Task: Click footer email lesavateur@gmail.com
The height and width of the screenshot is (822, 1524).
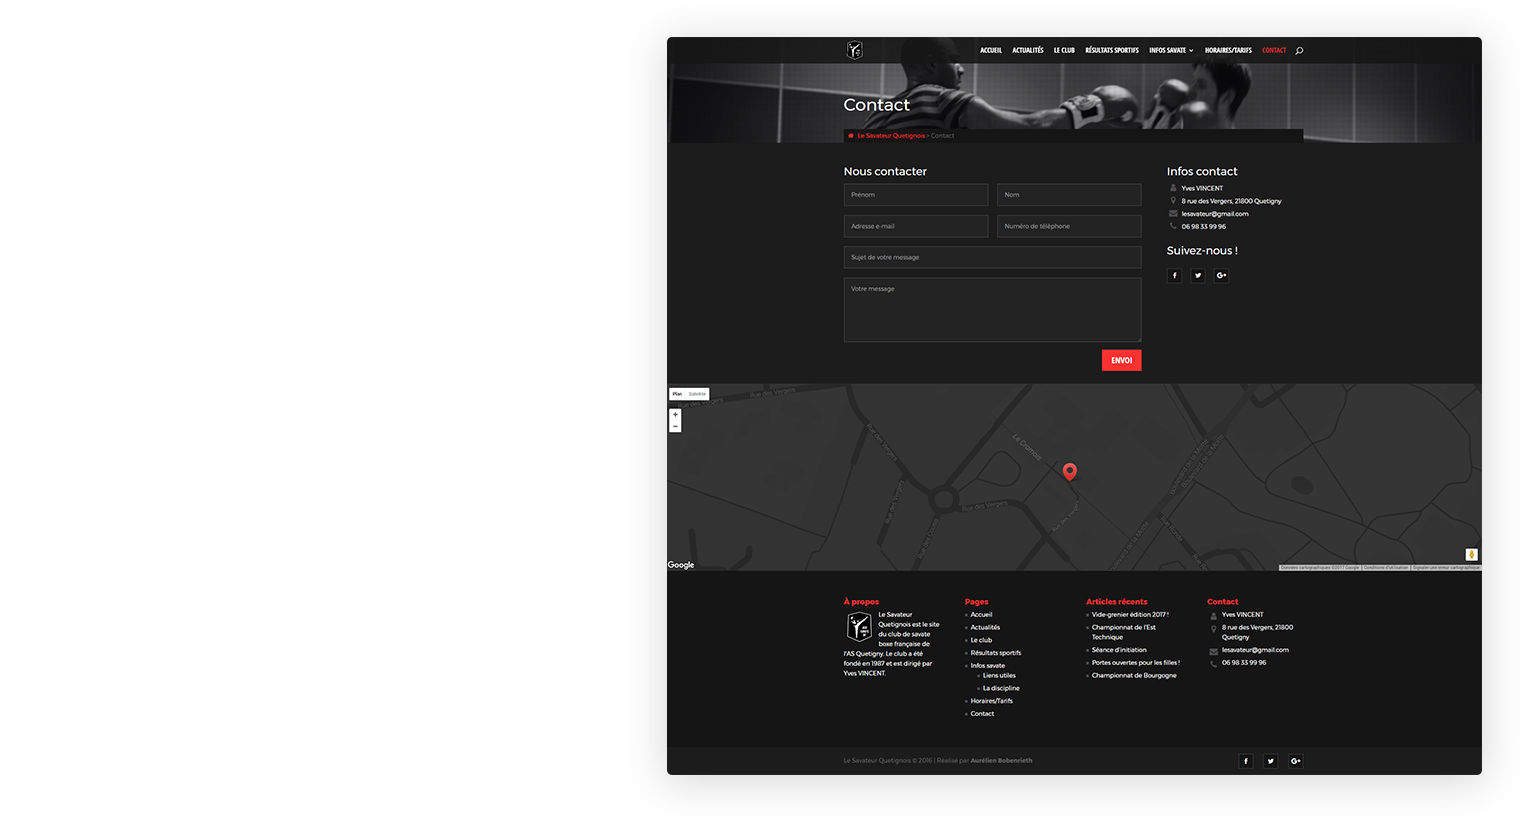Action: (1255, 650)
